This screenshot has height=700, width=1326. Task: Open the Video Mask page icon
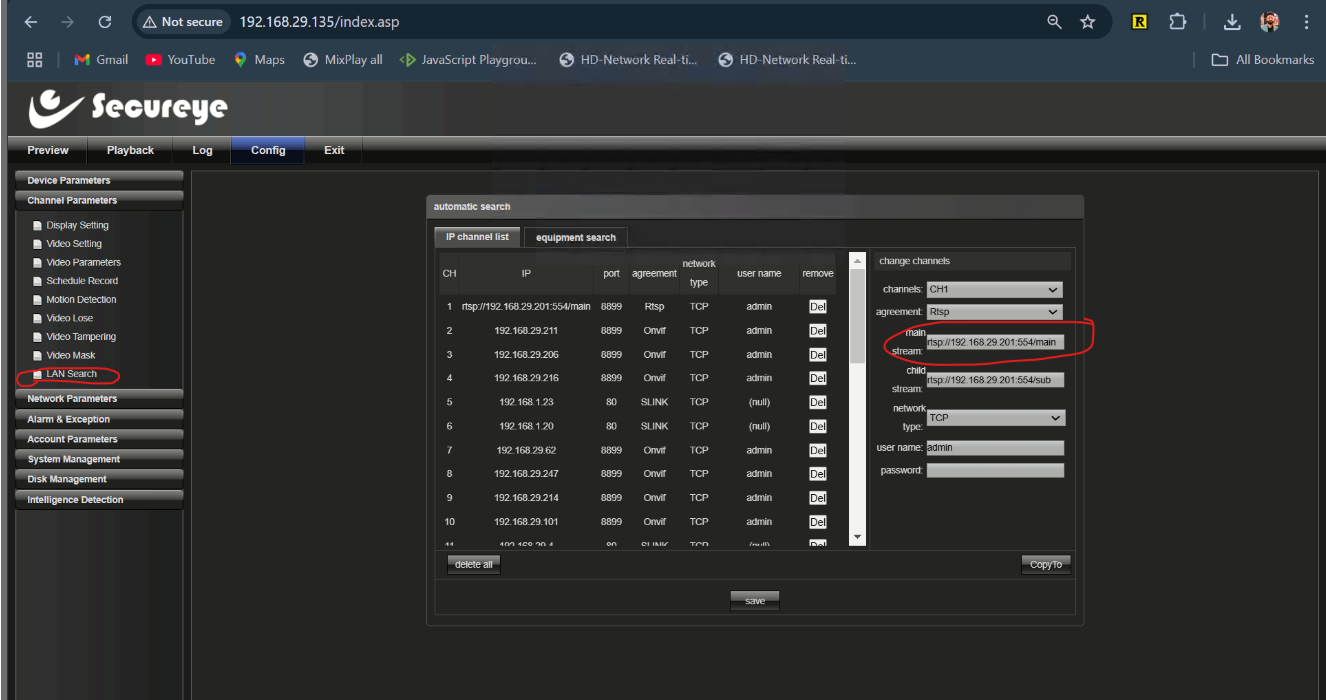[x=37, y=356]
